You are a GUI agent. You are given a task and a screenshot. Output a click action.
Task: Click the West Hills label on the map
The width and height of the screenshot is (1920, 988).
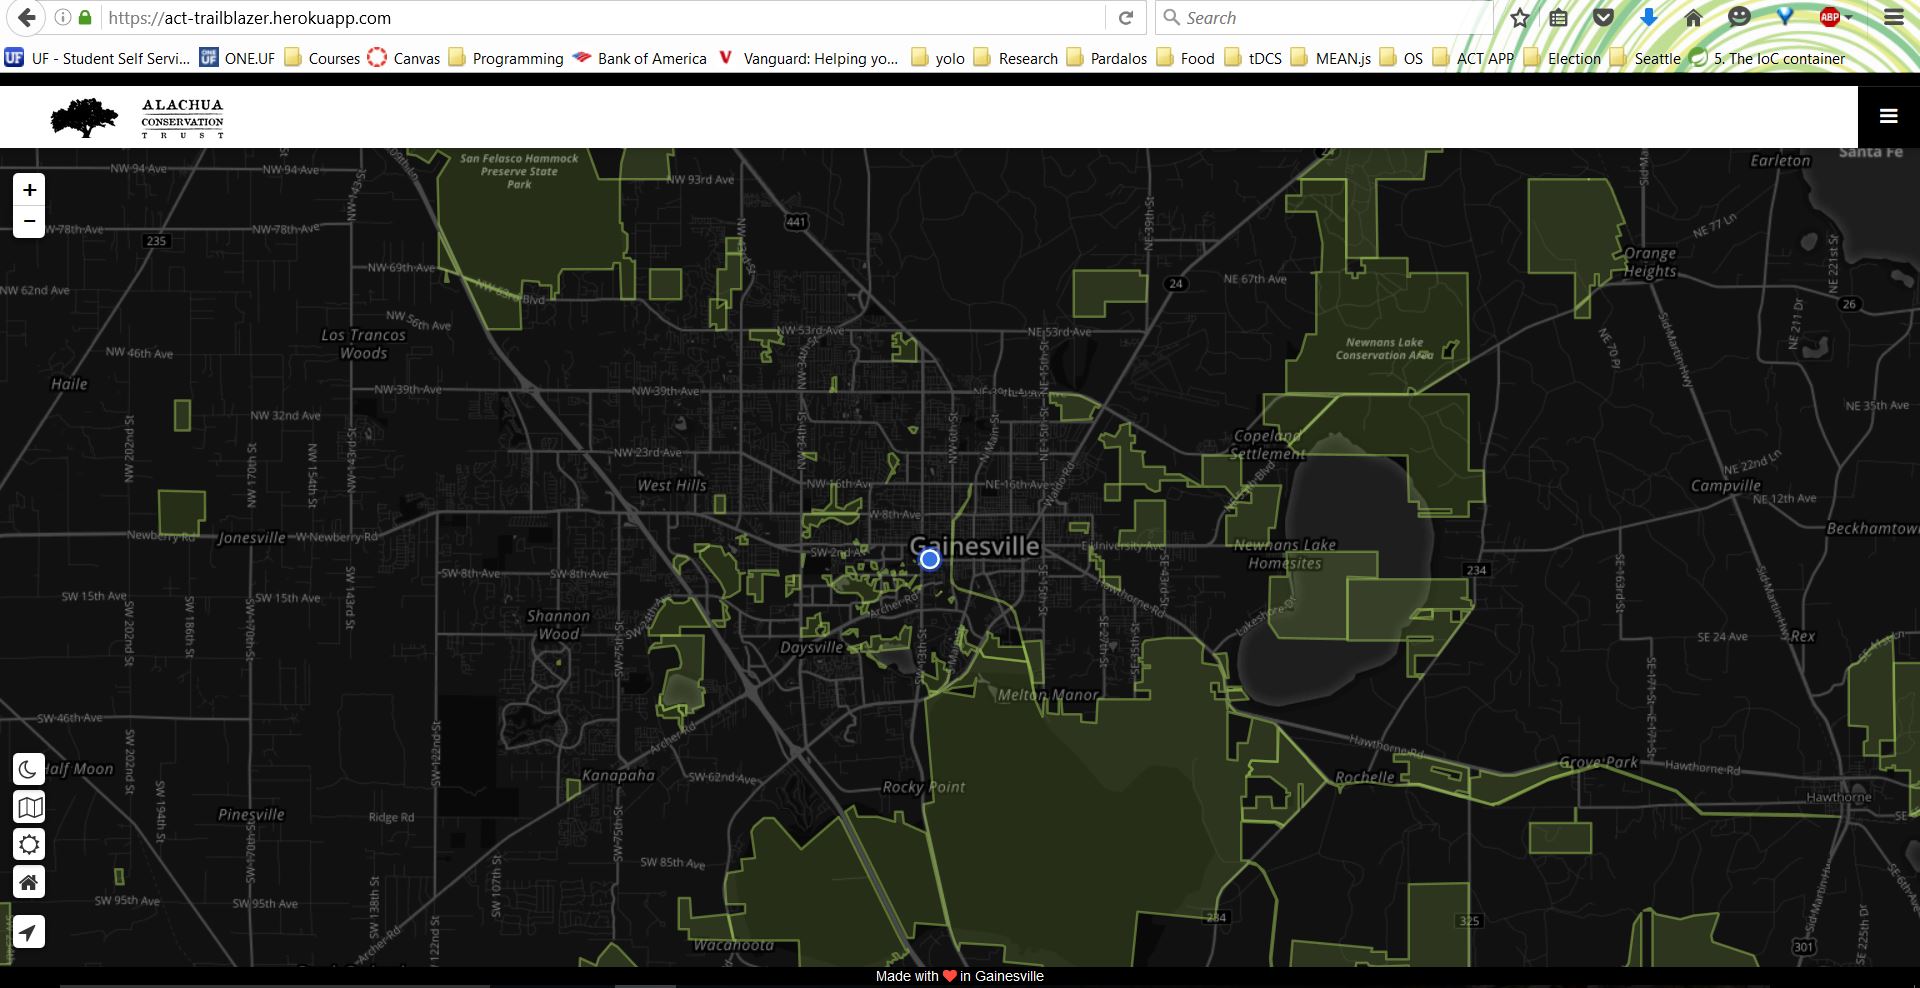click(672, 485)
